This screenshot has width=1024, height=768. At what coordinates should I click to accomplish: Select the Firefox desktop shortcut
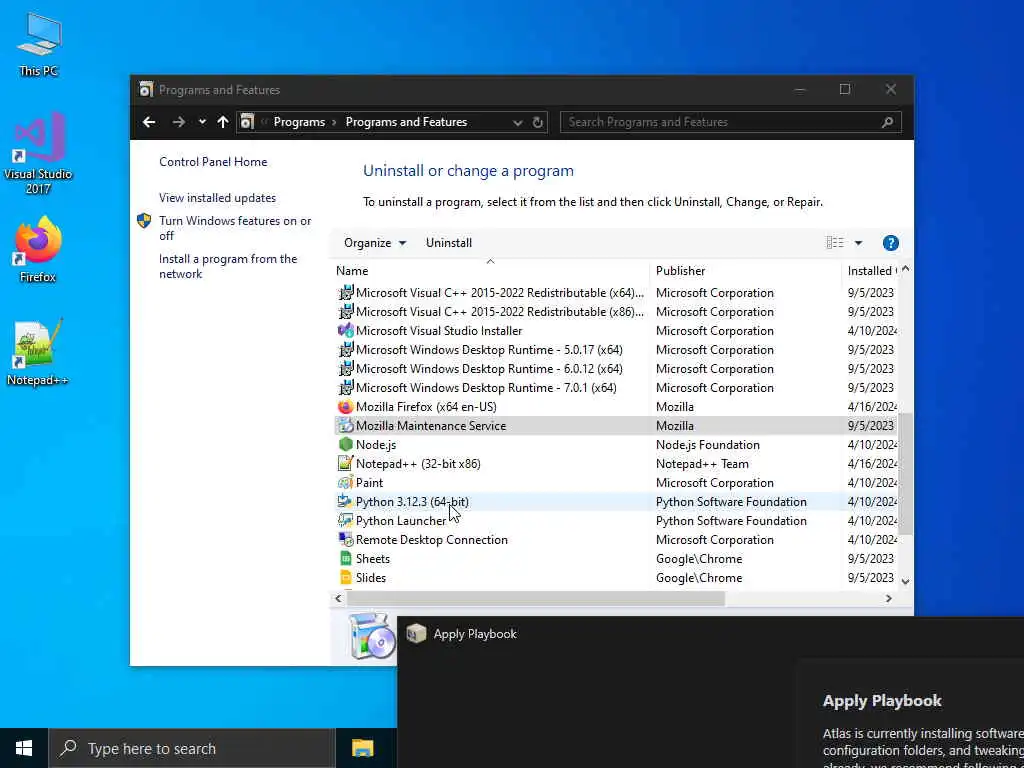coord(38,249)
